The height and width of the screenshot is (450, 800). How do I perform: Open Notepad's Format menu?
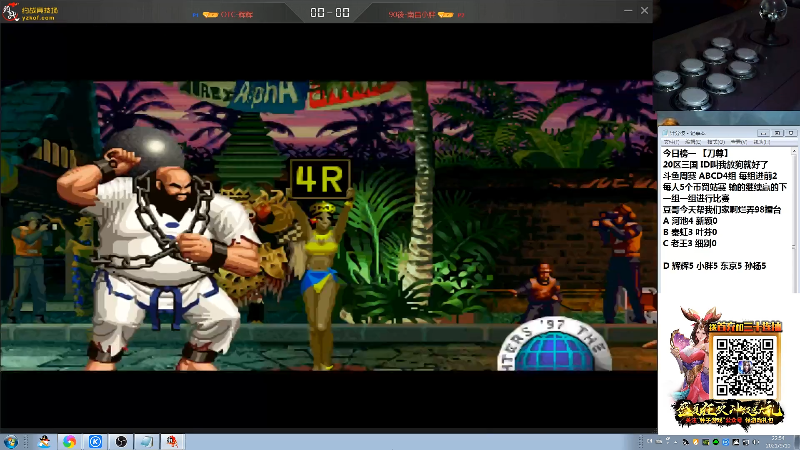tap(716, 142)
